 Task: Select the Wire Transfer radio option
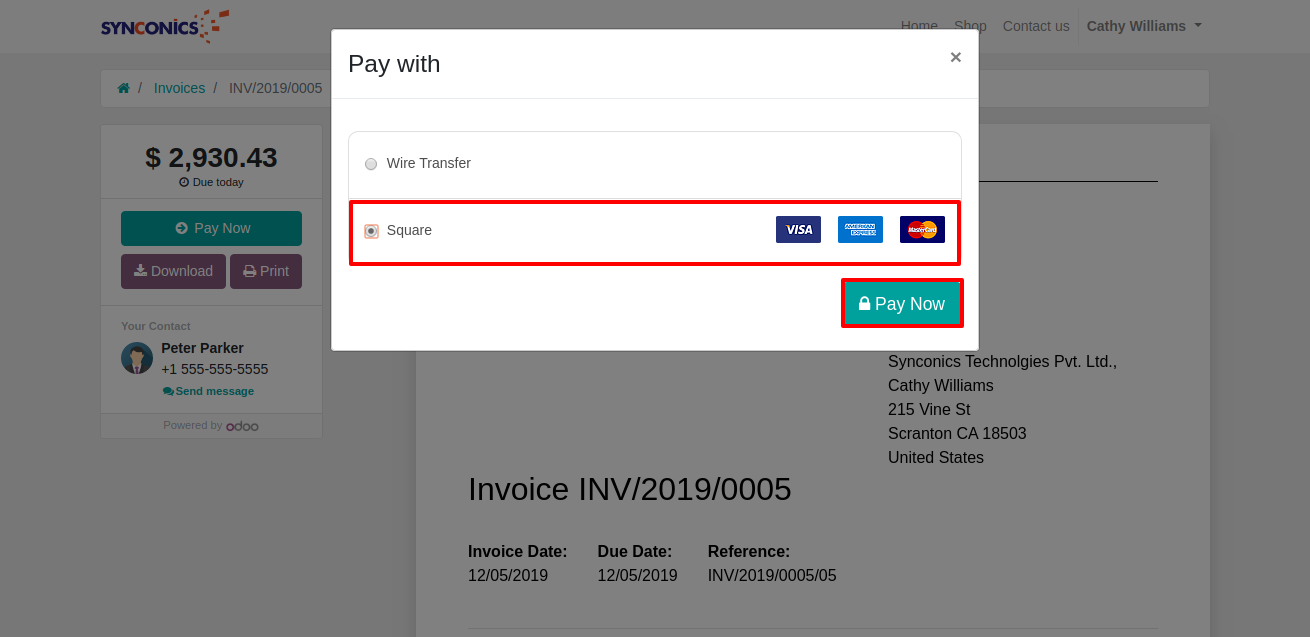371,164
